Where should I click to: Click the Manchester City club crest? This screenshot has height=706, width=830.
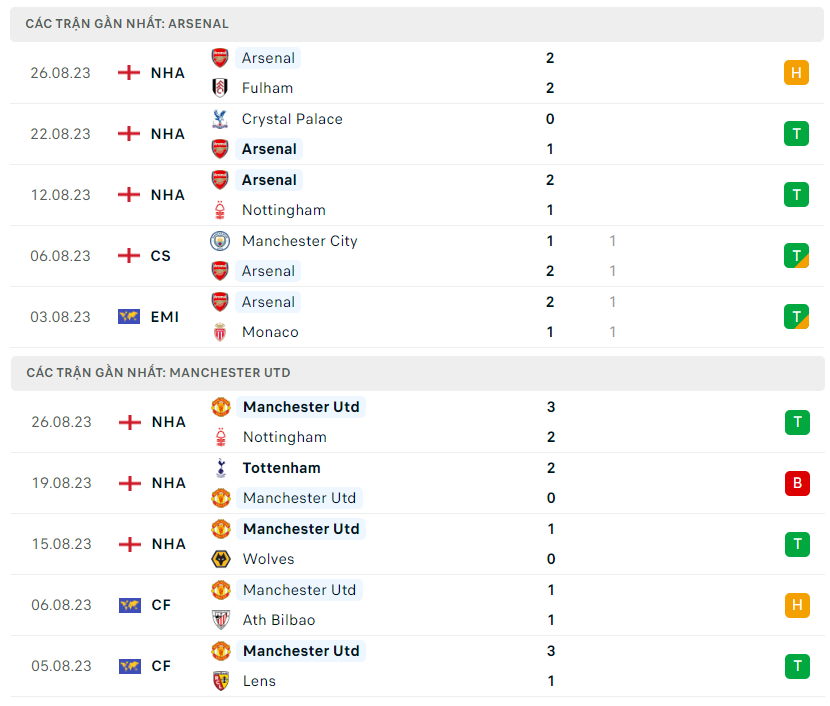pos(220,241)
